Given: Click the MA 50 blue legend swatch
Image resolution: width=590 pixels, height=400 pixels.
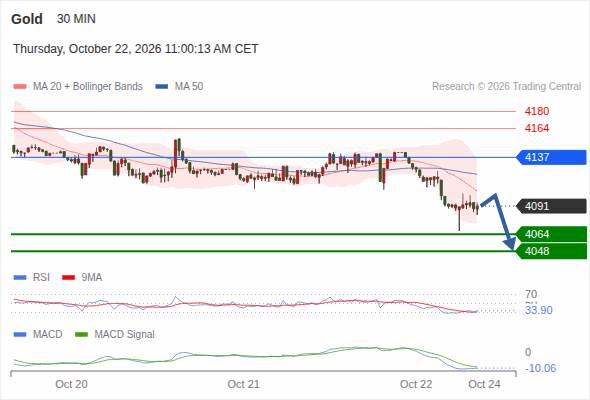Looking at the screenshot, I should [x=162, y=87].
